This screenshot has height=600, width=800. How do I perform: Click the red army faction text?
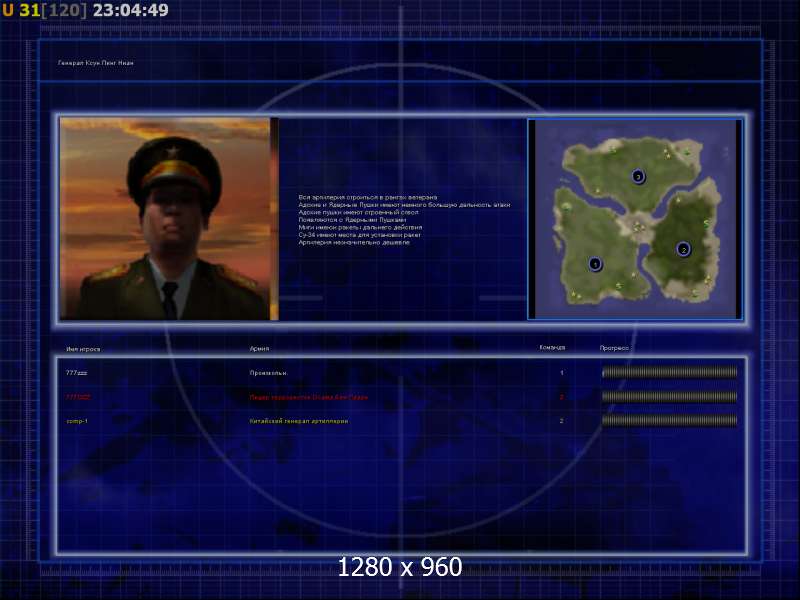coord(309,397)
